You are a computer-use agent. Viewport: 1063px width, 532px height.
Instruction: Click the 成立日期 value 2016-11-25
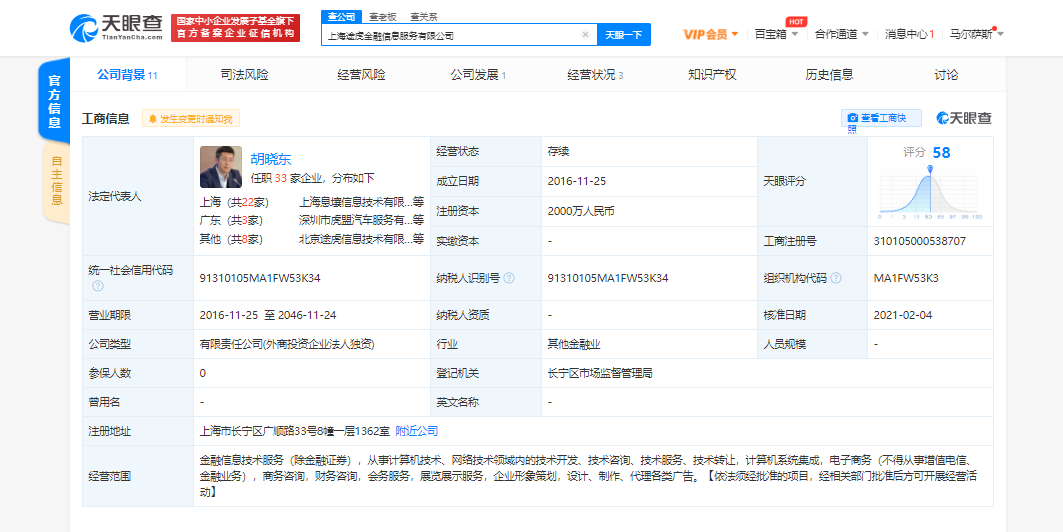[576, 181]
